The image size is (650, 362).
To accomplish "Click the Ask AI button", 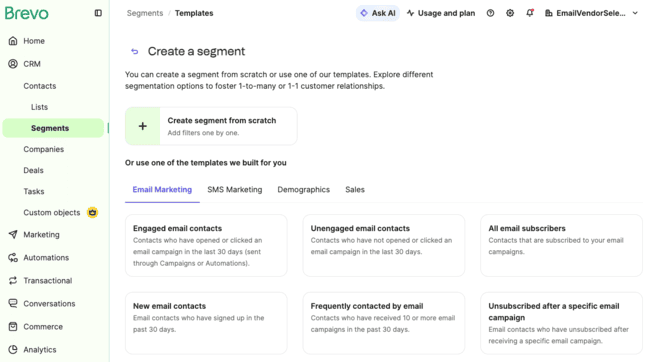I will coord(378,13).
